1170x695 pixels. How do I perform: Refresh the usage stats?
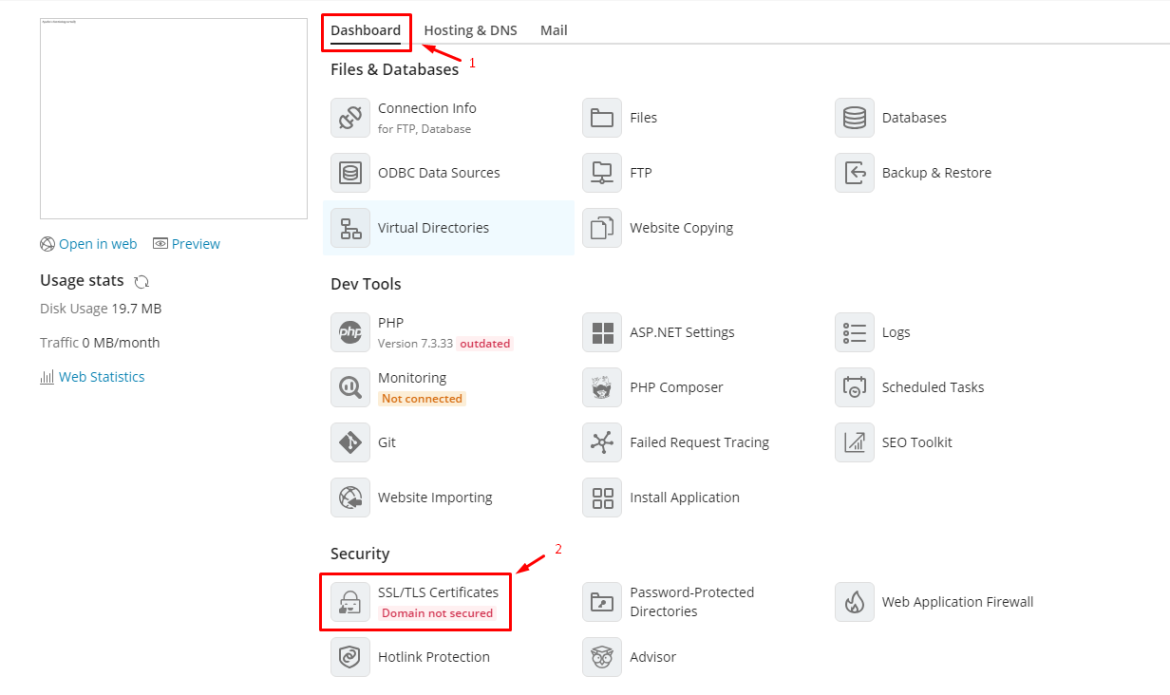coord(141,281)
